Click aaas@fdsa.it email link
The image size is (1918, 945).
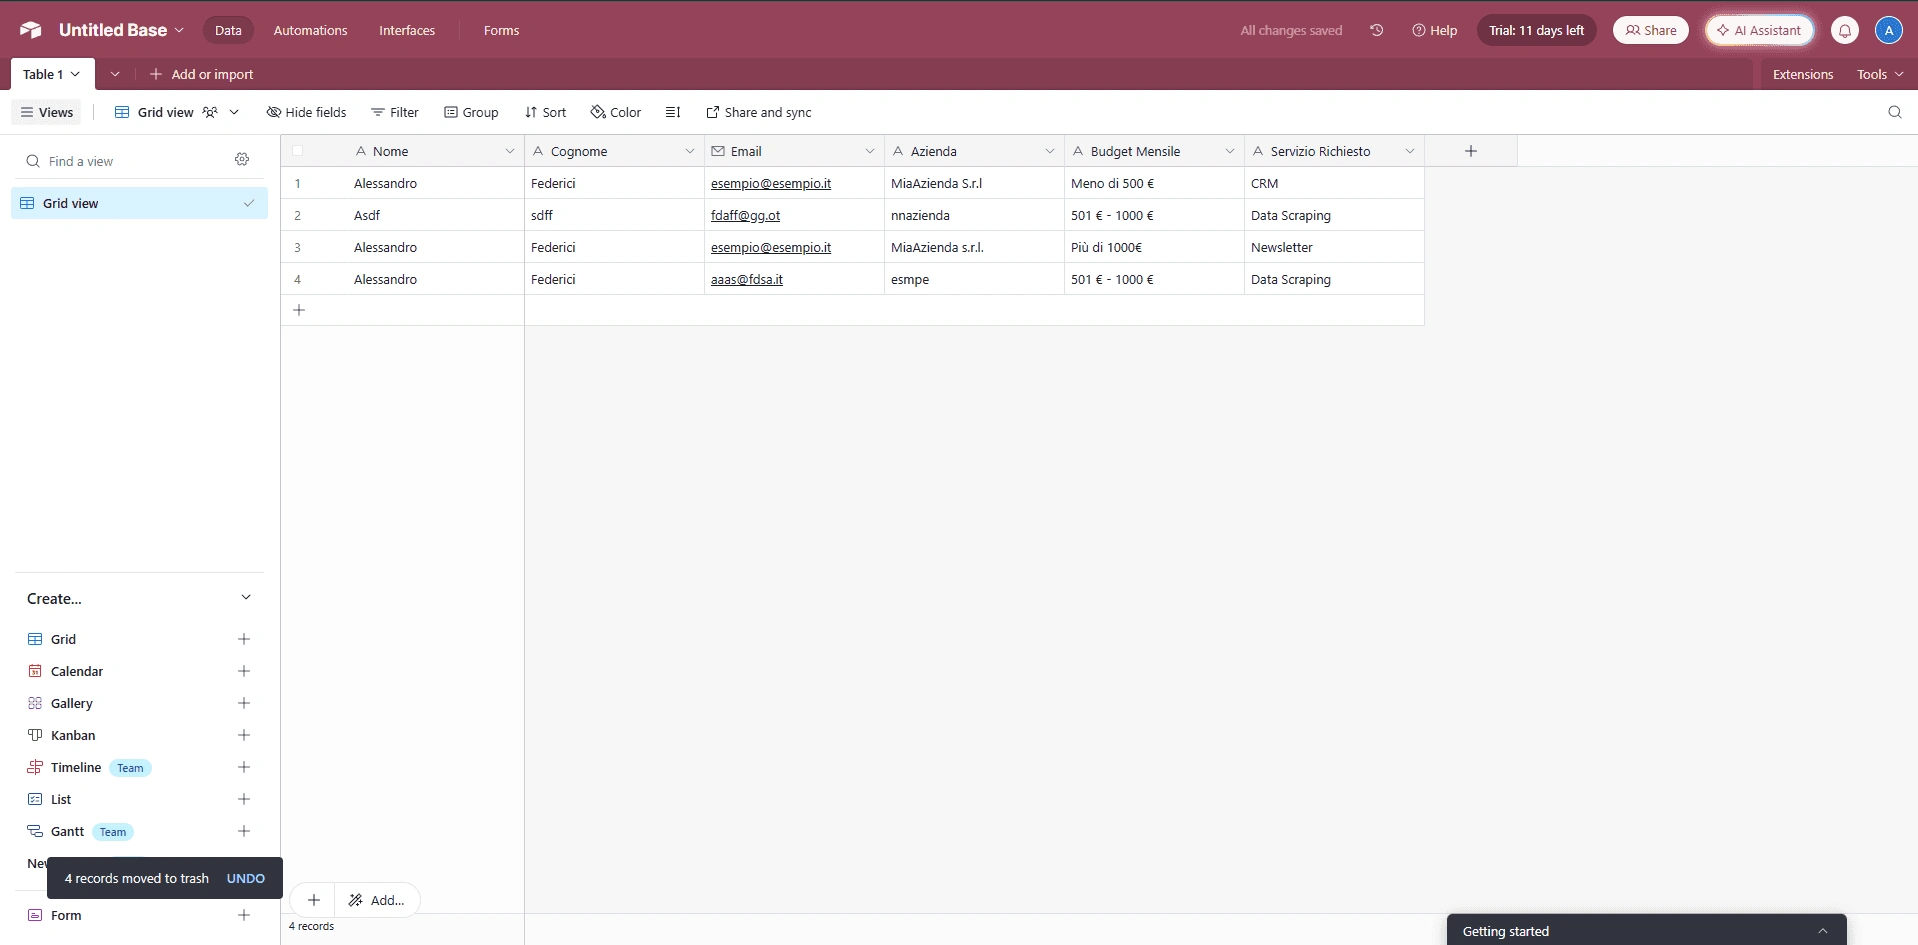(747, 279)
